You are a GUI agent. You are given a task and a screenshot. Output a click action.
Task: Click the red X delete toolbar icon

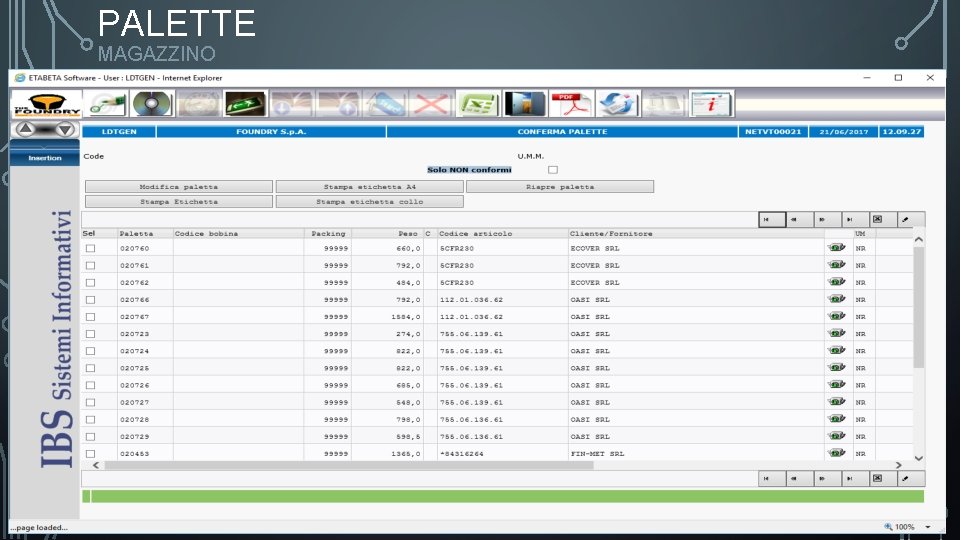[431, 104]
